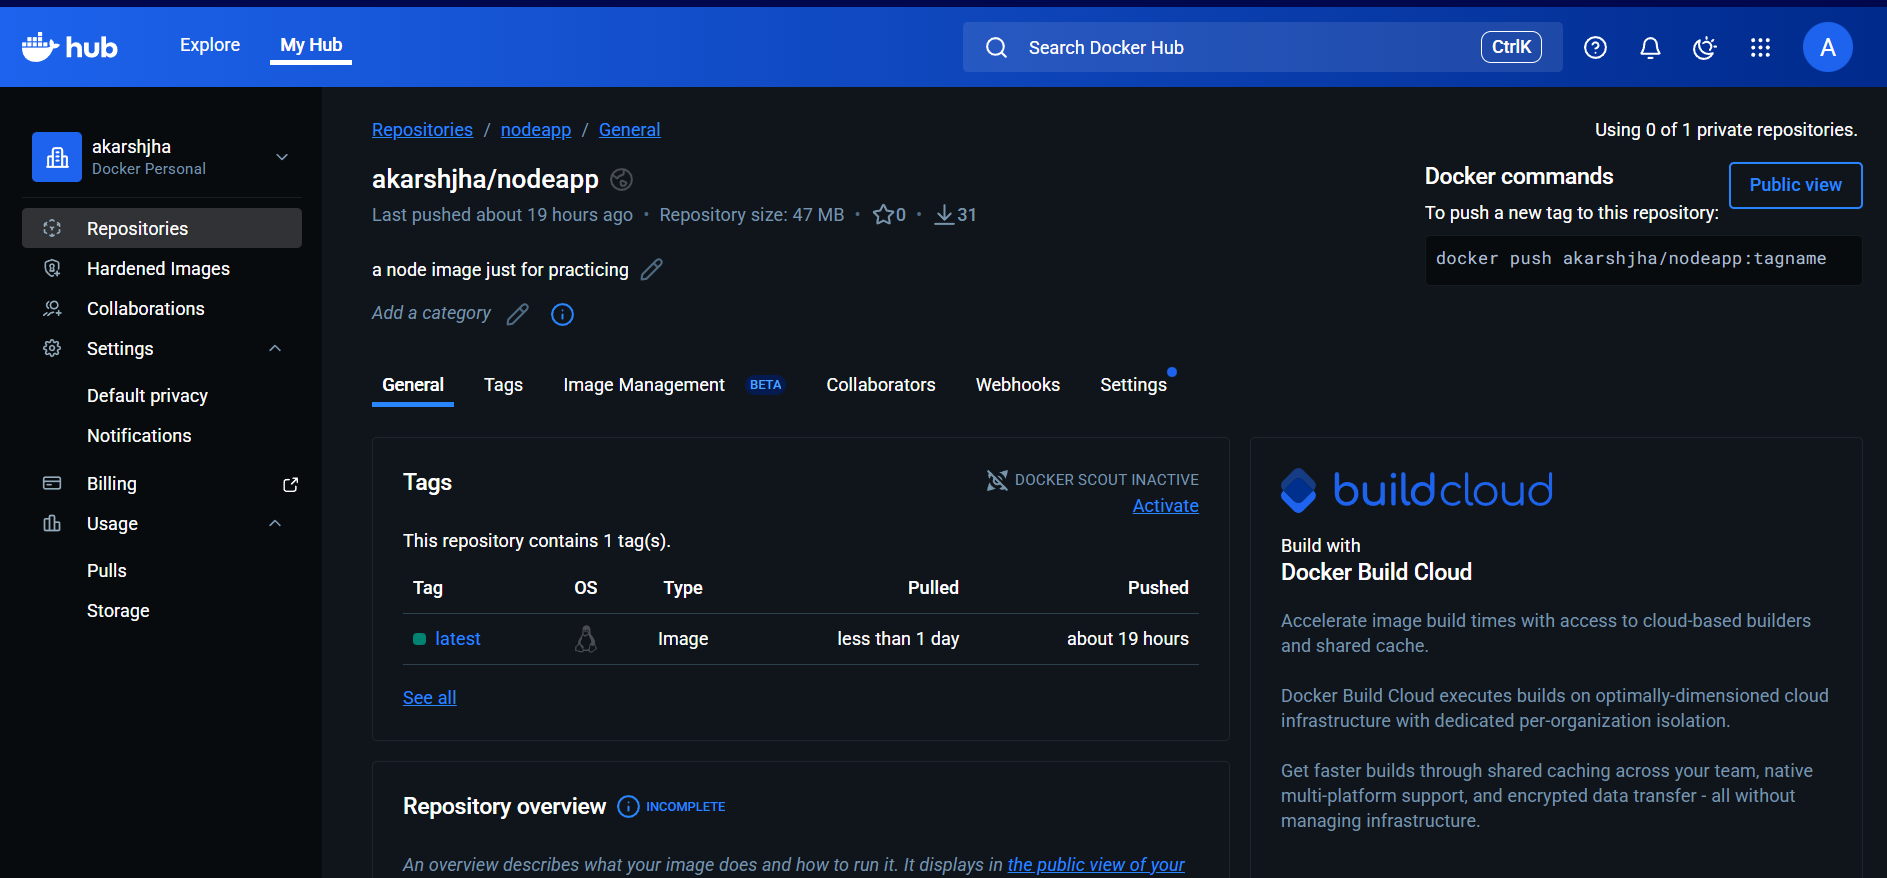The image size is (1887, 878).
Task: Open the account avatar labeled A
Action: [x=1827, y=47]
